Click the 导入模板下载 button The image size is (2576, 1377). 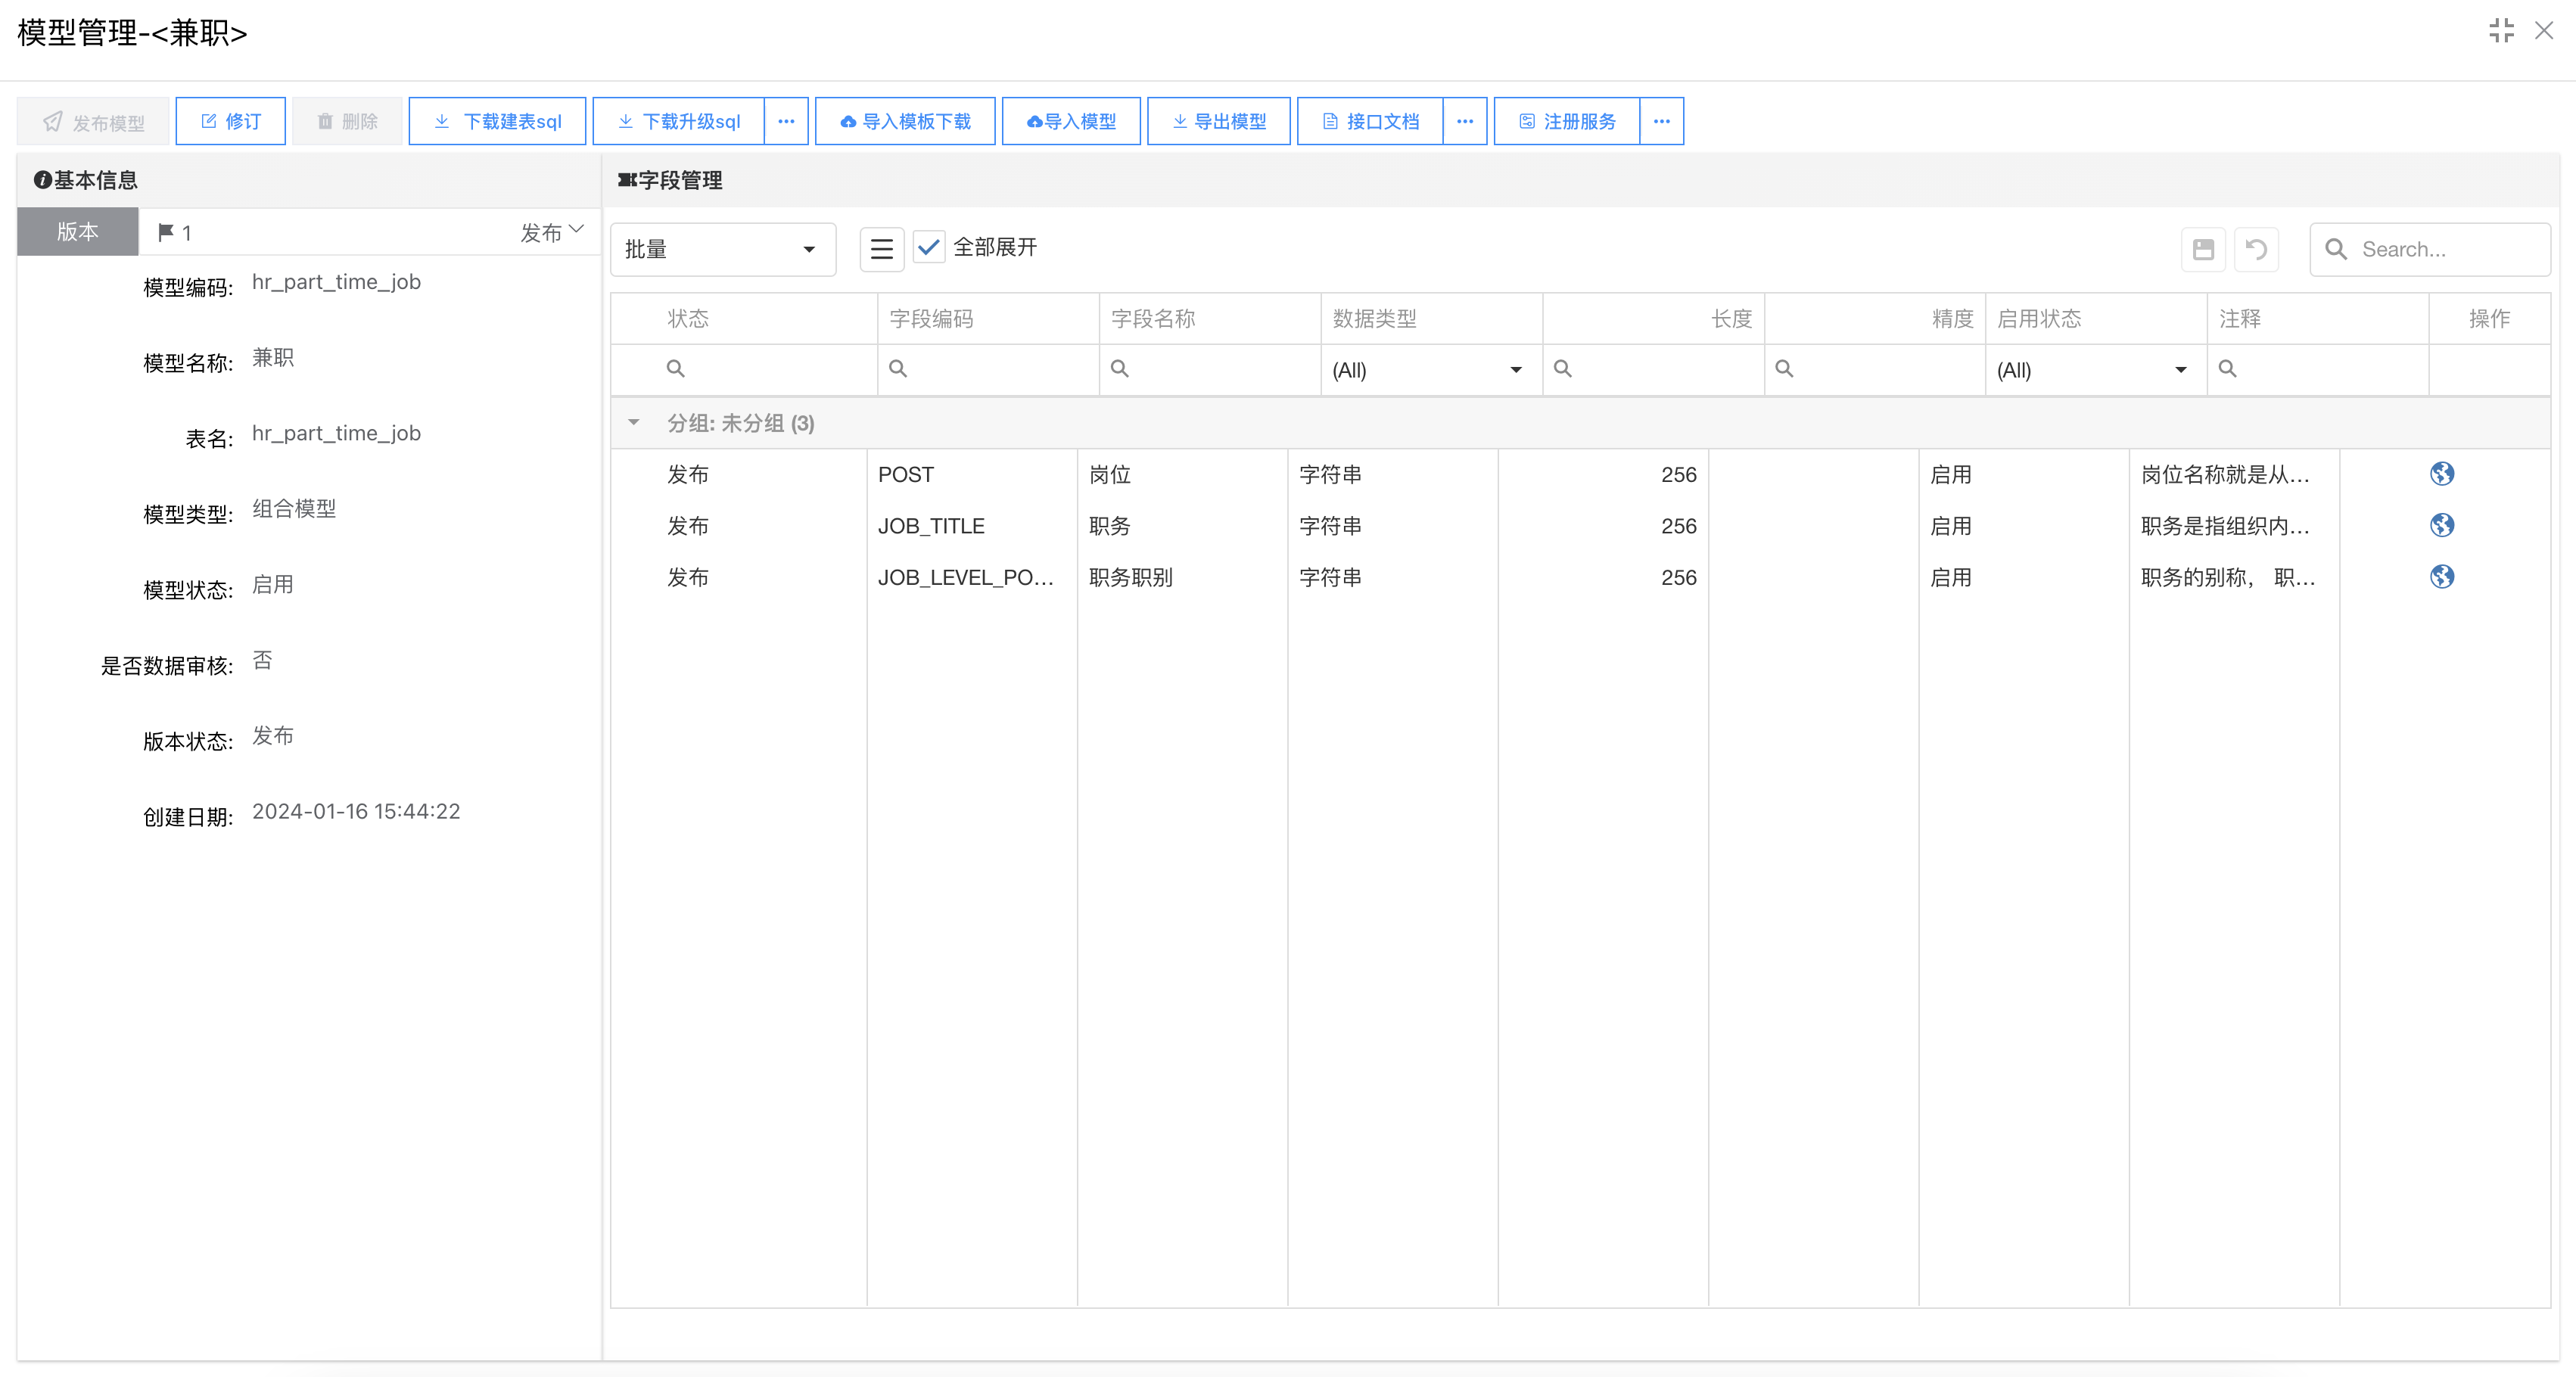905,121
